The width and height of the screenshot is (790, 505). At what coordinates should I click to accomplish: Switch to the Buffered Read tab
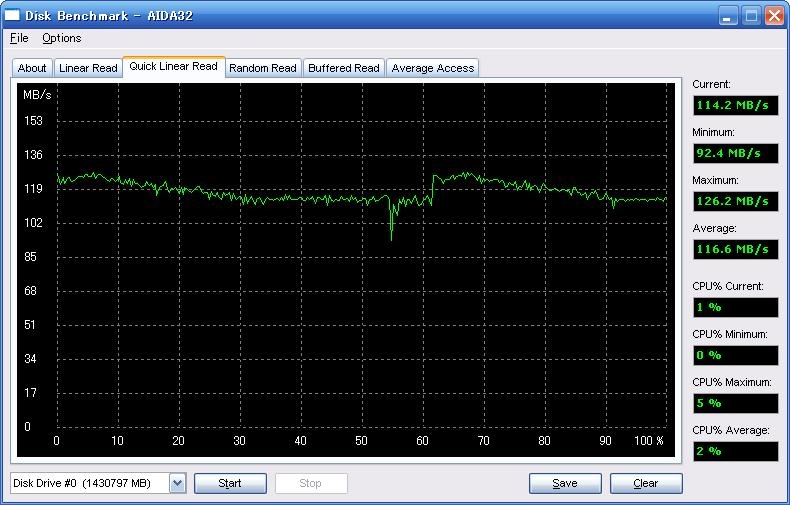(x=343, y=68)
